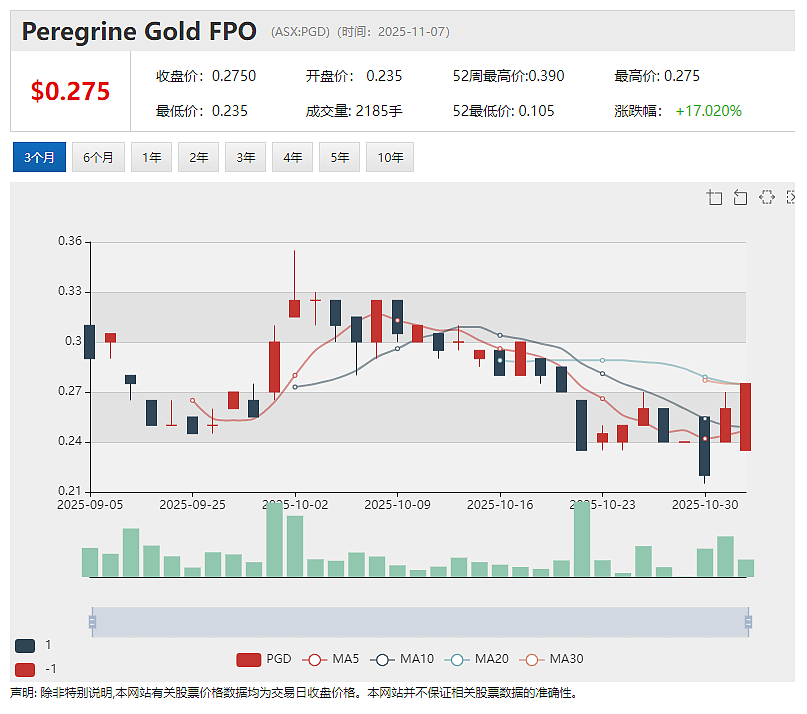Click the 52周最高价:0.390 value

click(508, 76)
